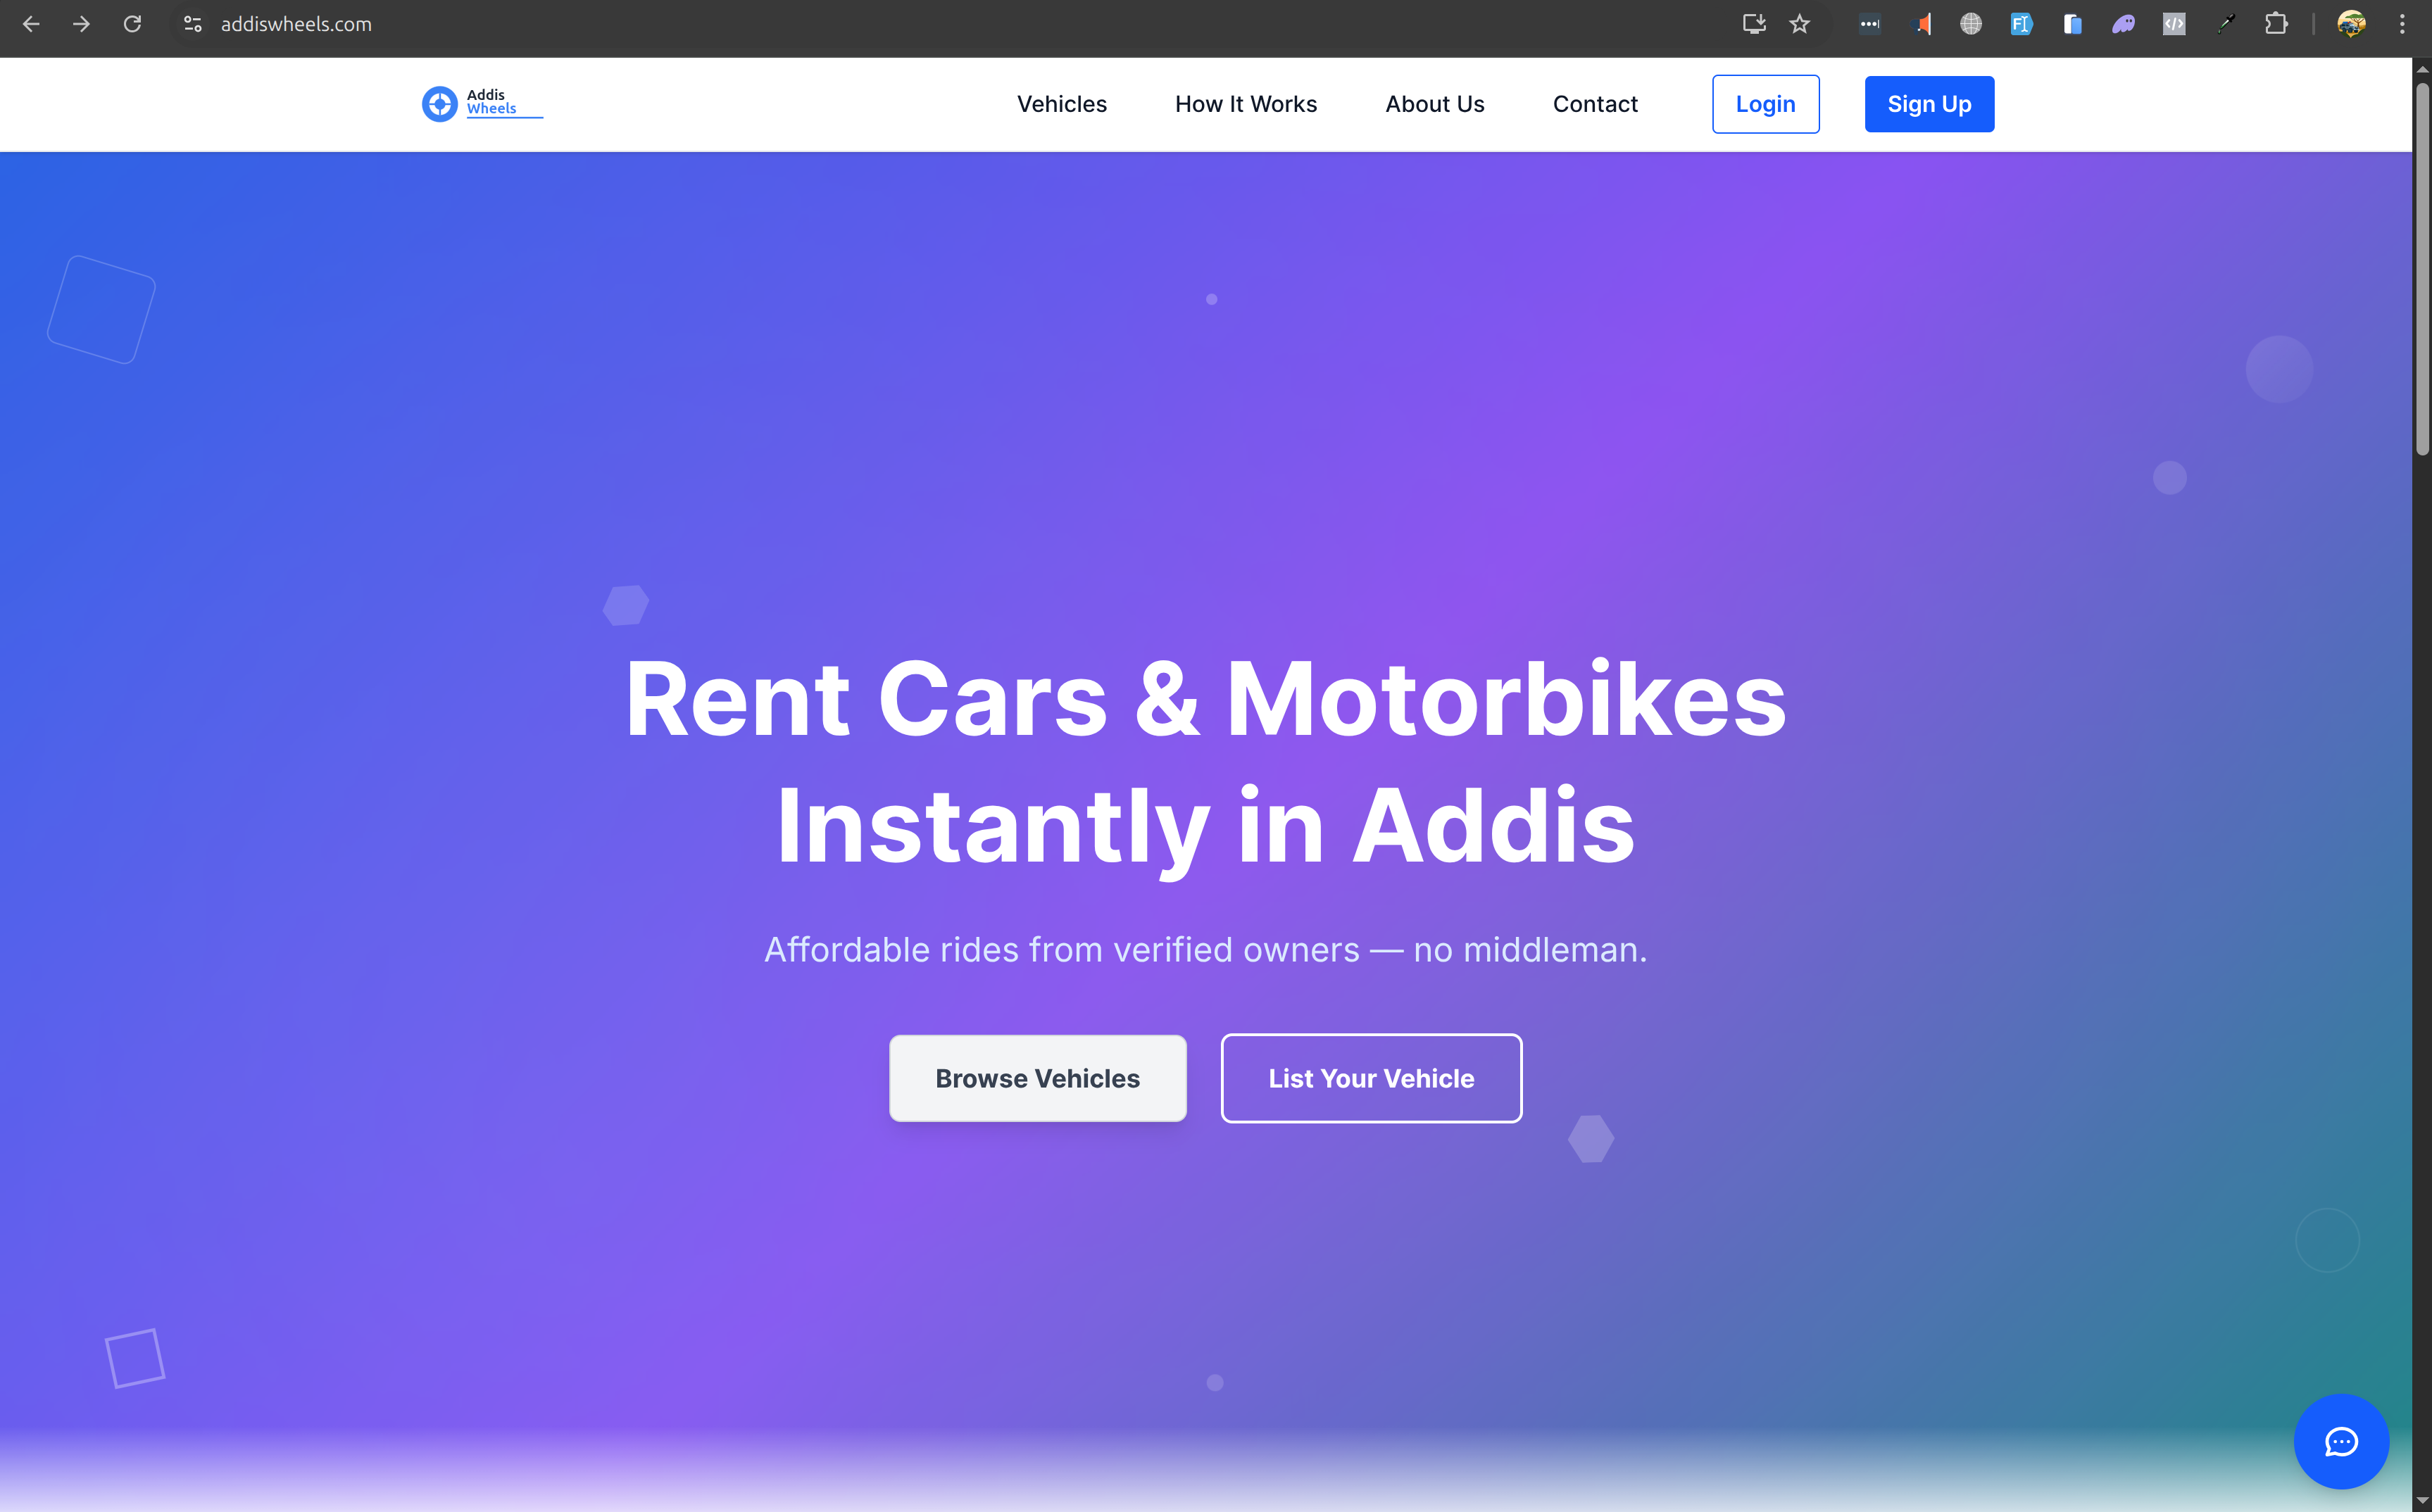View site information icon beside URL

pyautogui.click(x=193, y=24)
